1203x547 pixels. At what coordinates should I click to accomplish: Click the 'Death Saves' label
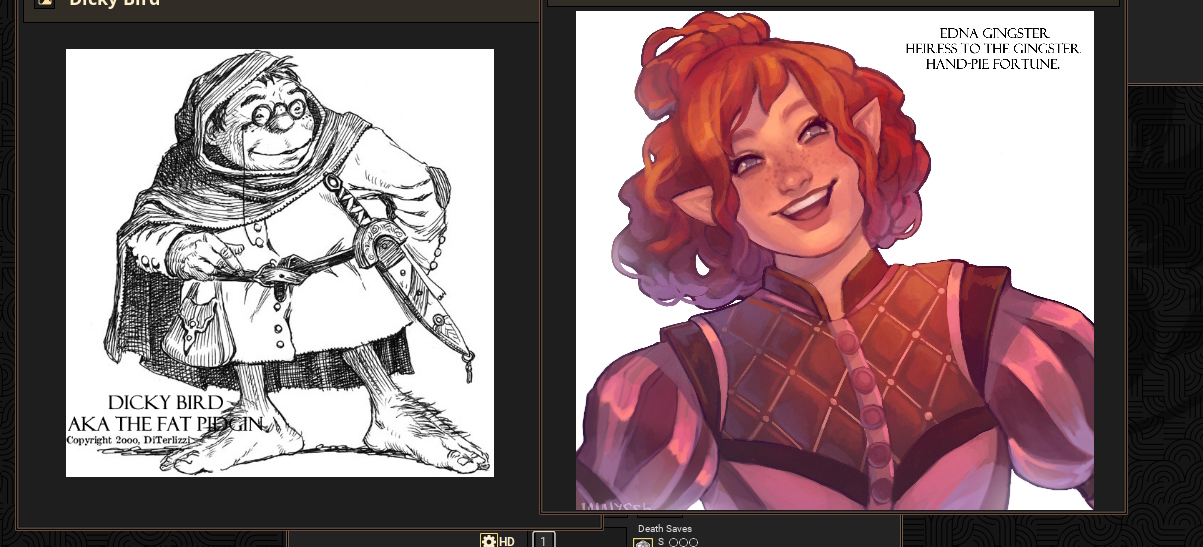tap(665, 529)
